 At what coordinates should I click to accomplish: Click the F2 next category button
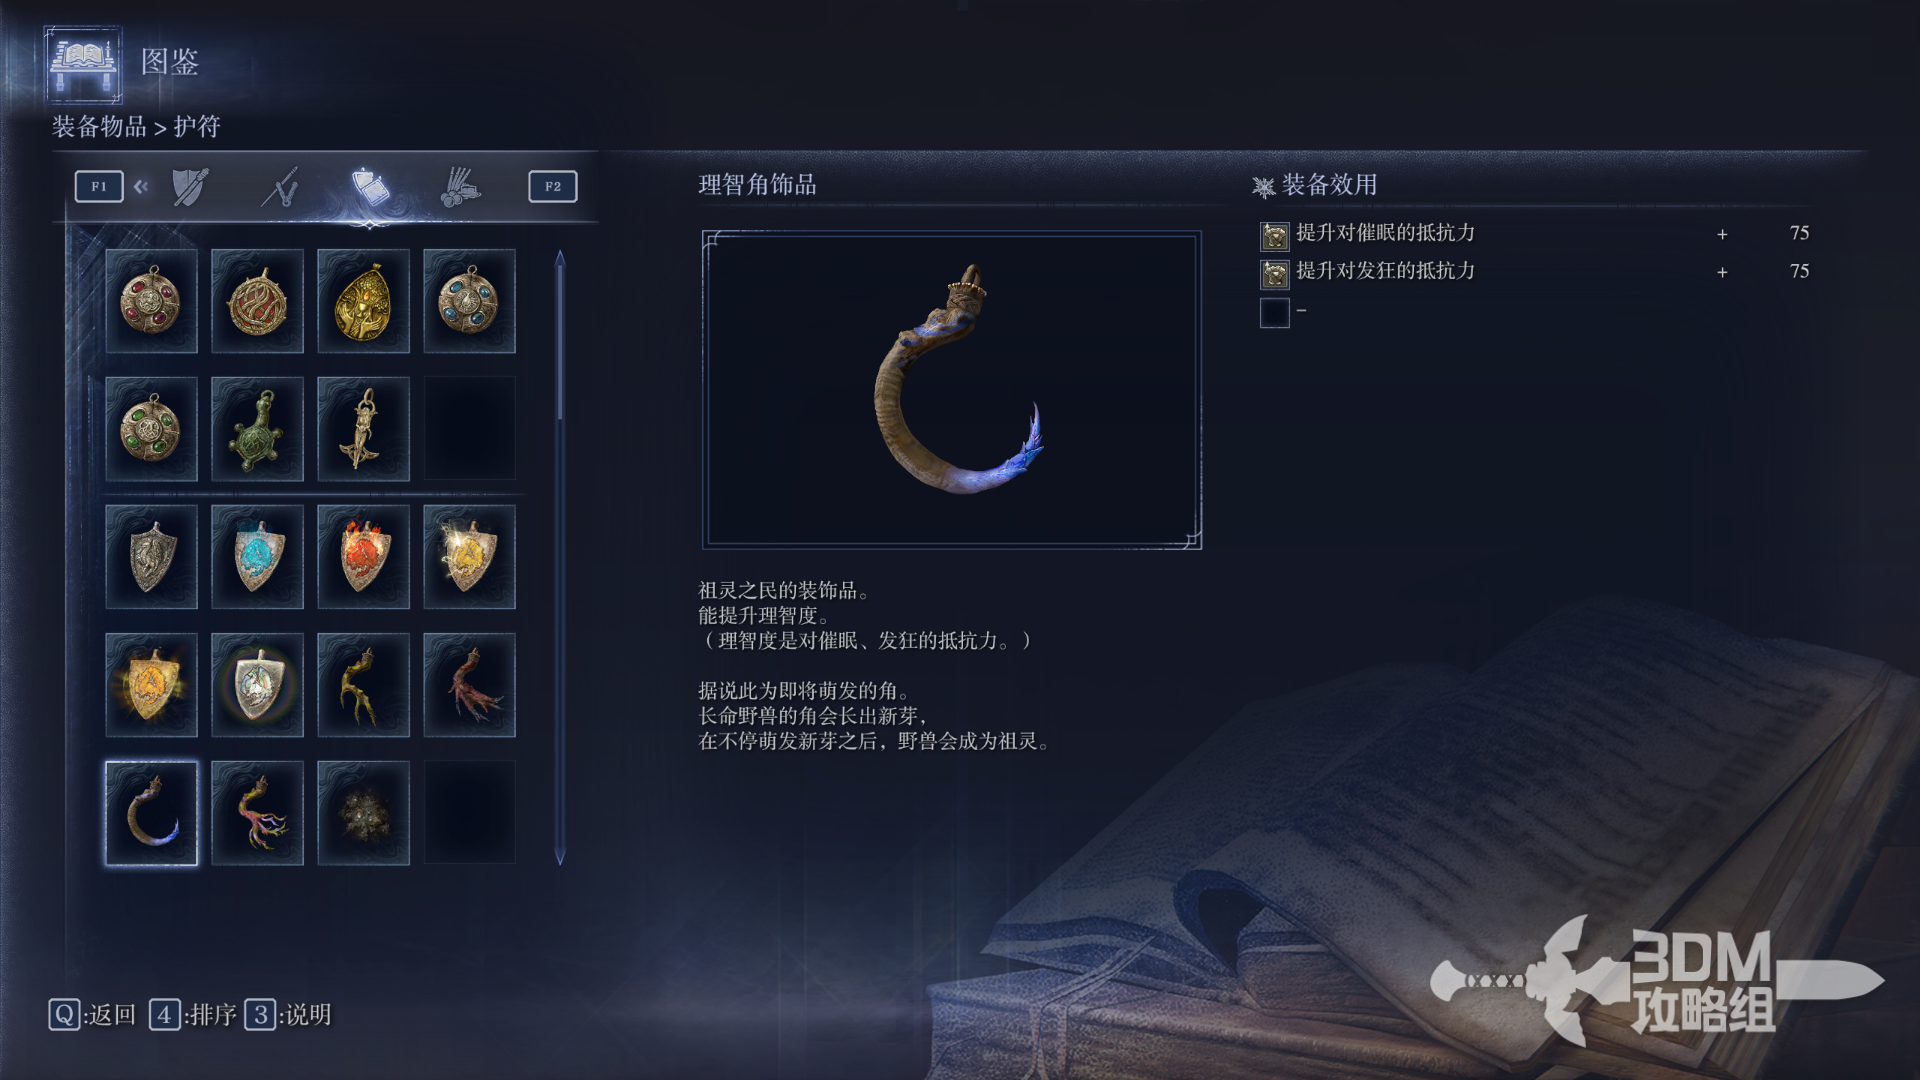point(553,187)
